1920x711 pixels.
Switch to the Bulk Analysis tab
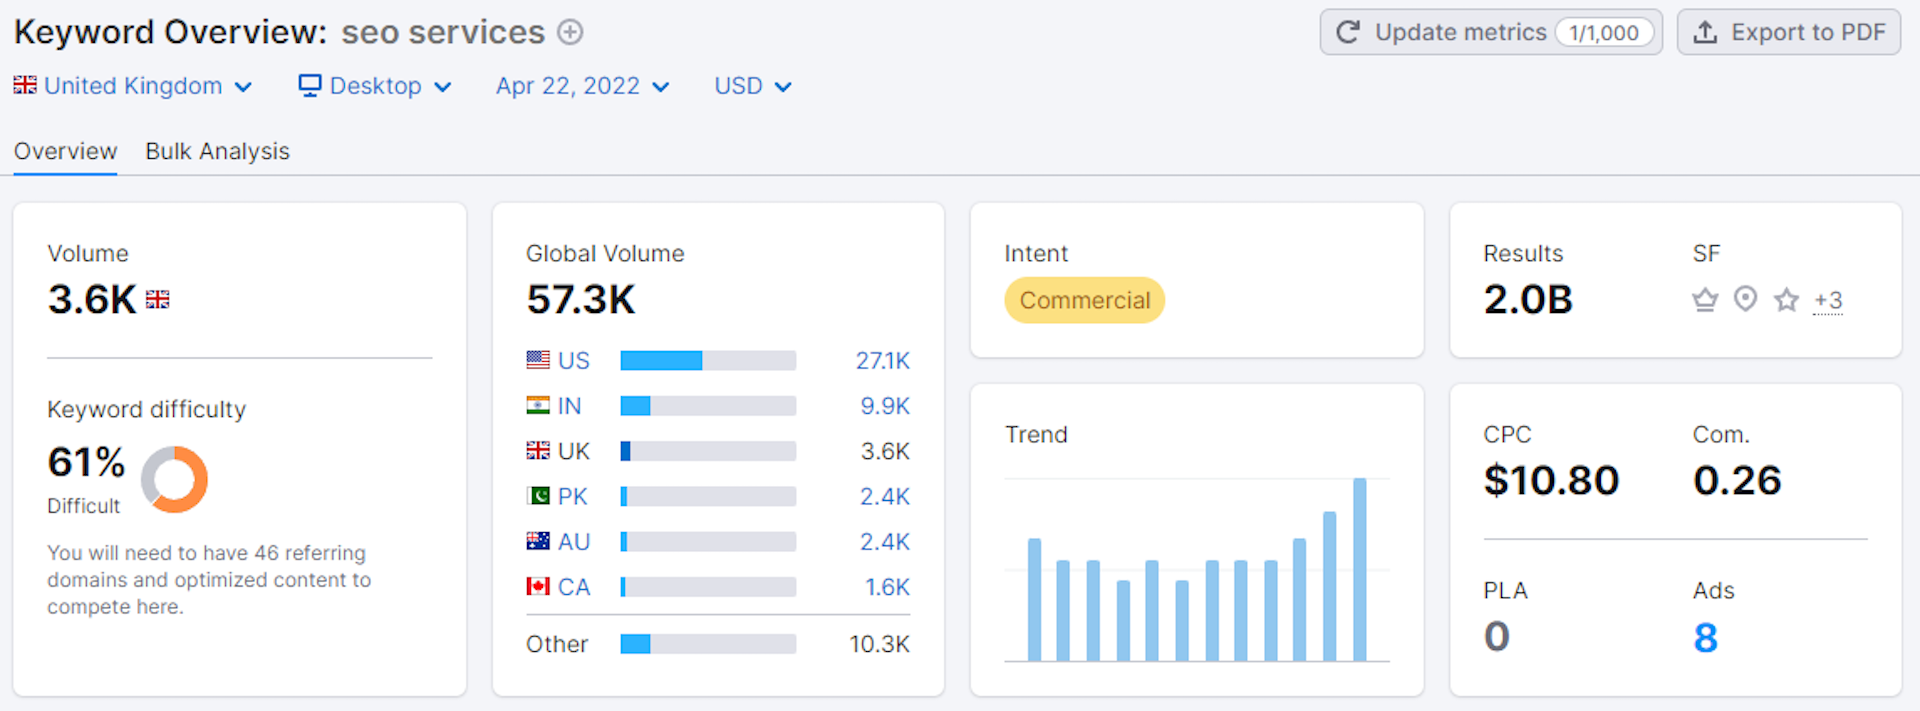pos(217,151)
